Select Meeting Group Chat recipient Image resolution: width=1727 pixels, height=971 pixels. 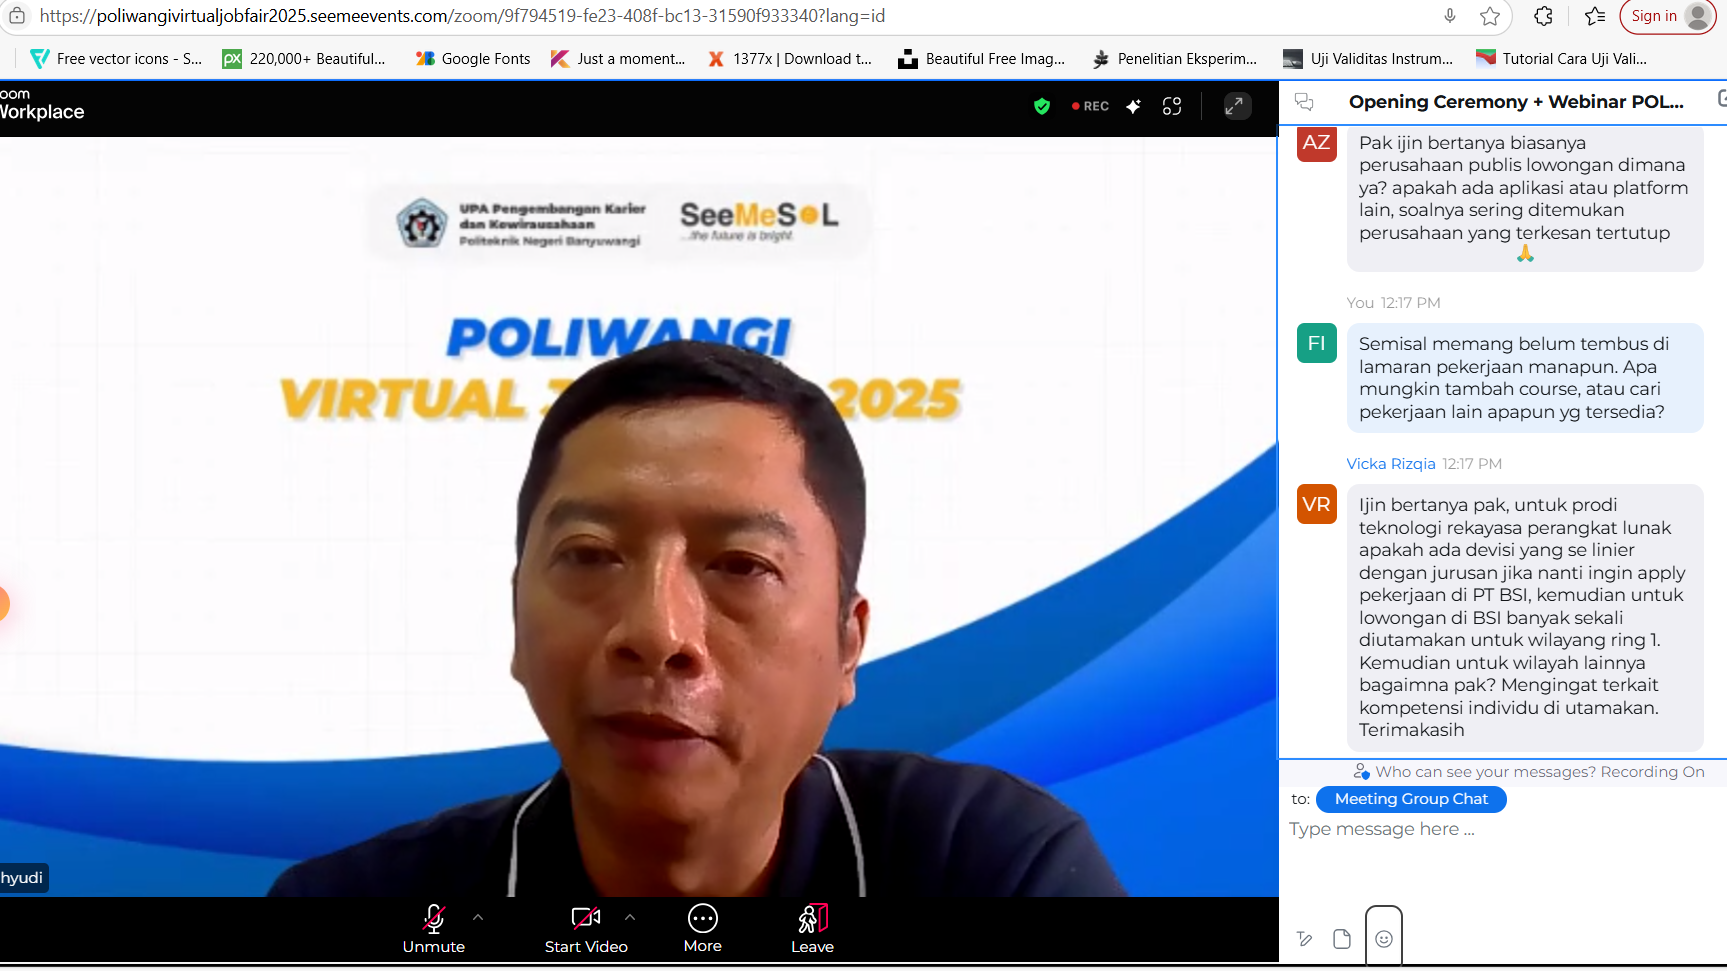[x=1411, y=799]
